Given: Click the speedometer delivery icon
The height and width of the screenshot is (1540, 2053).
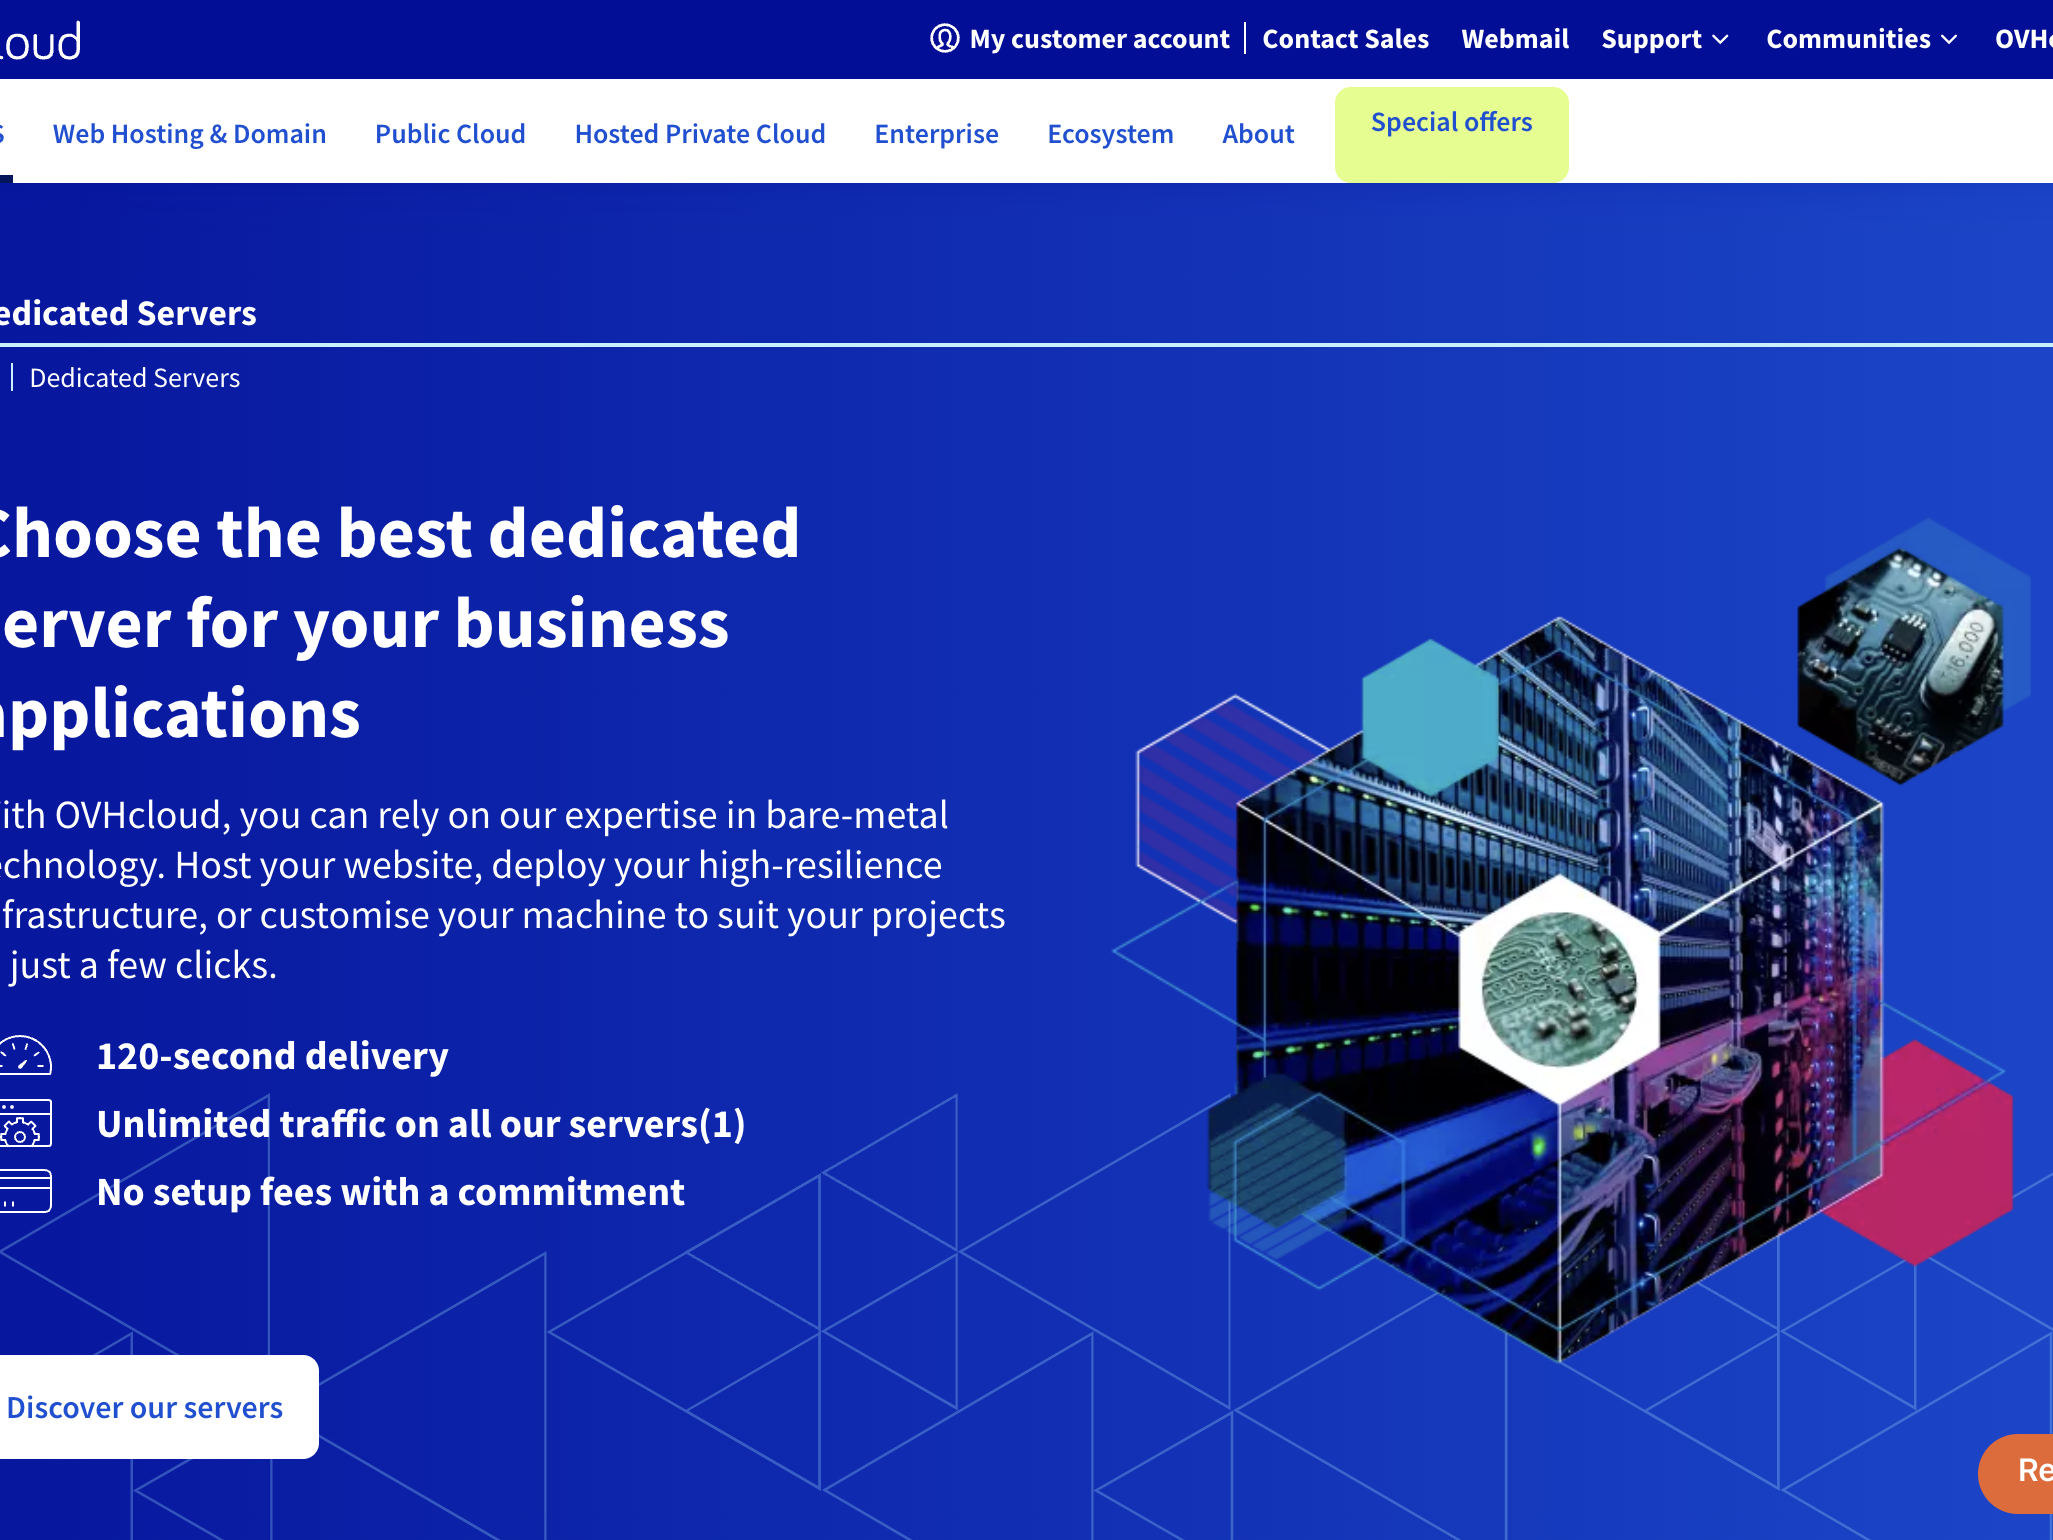Looking at the screenshot, I should (x=26, y=1056).
